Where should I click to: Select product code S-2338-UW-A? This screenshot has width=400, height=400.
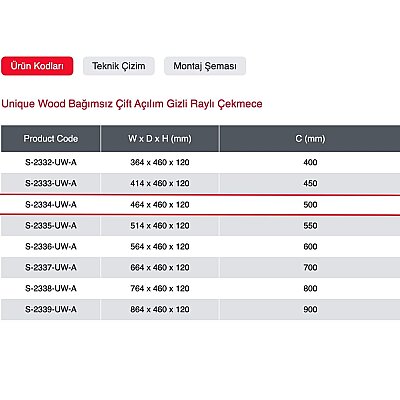pos(51,288)
